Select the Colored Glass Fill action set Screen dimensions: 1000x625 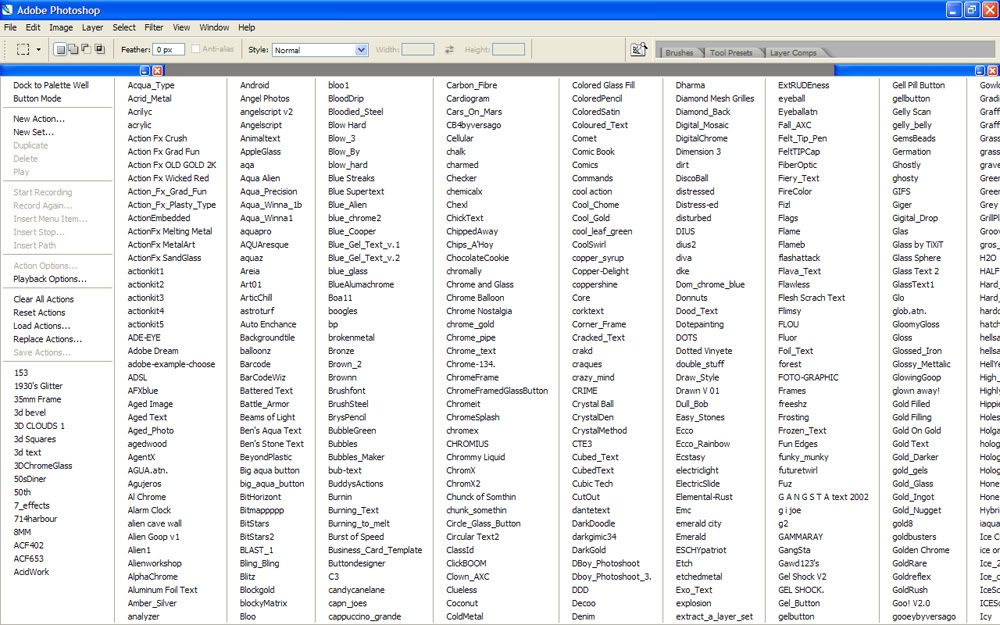coord(603,85)
